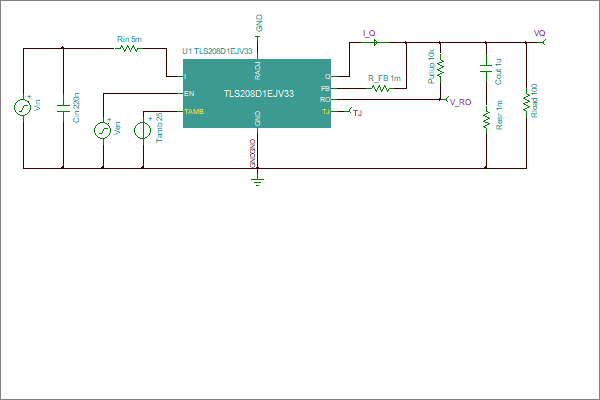Click the RO pin label on the IC
This screenshot has width=600, height=400.
325,100
